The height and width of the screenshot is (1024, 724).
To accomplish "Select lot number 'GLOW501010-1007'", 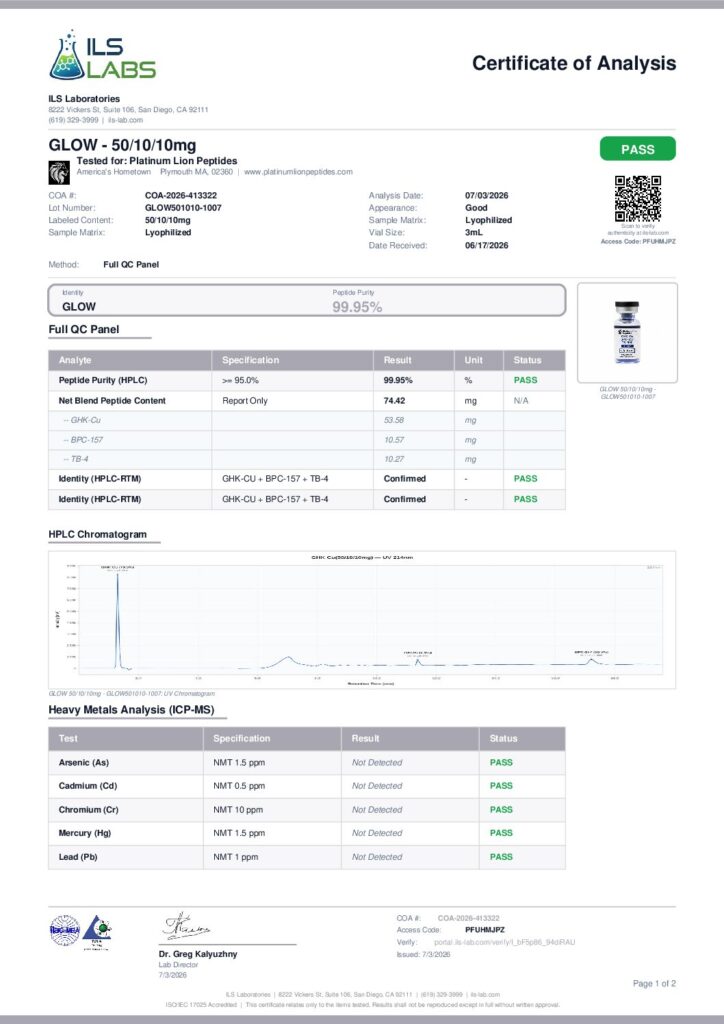I will click(x=183, y=208).
